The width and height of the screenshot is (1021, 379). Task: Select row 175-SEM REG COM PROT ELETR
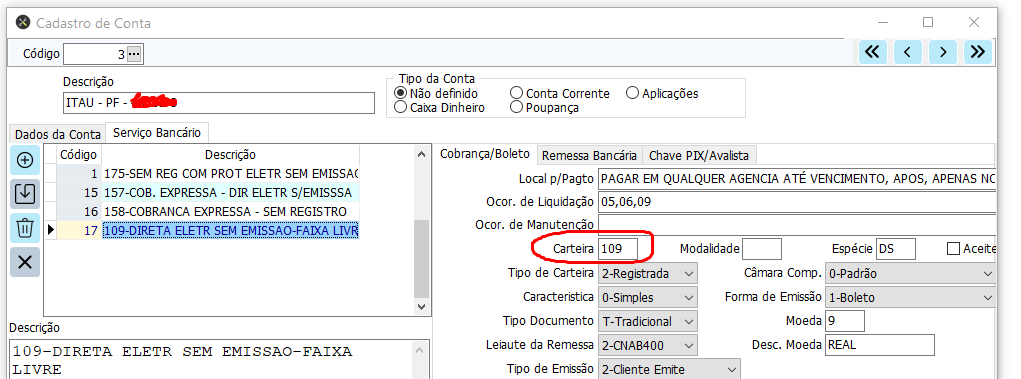pyautogui.click(x=231, y=174)
